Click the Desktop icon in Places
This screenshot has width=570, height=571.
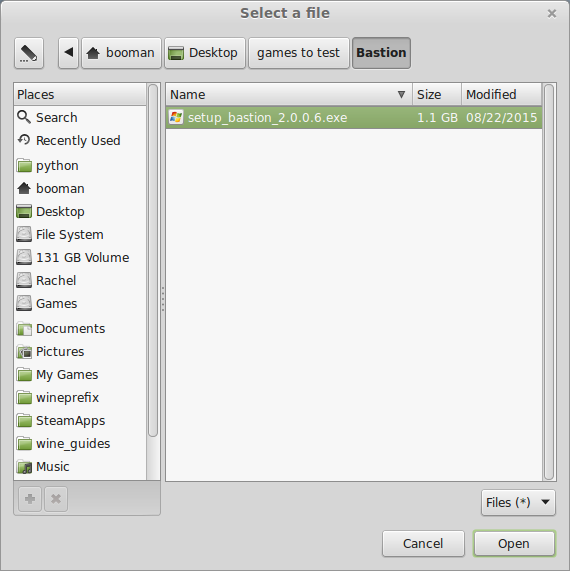[24, 212]
